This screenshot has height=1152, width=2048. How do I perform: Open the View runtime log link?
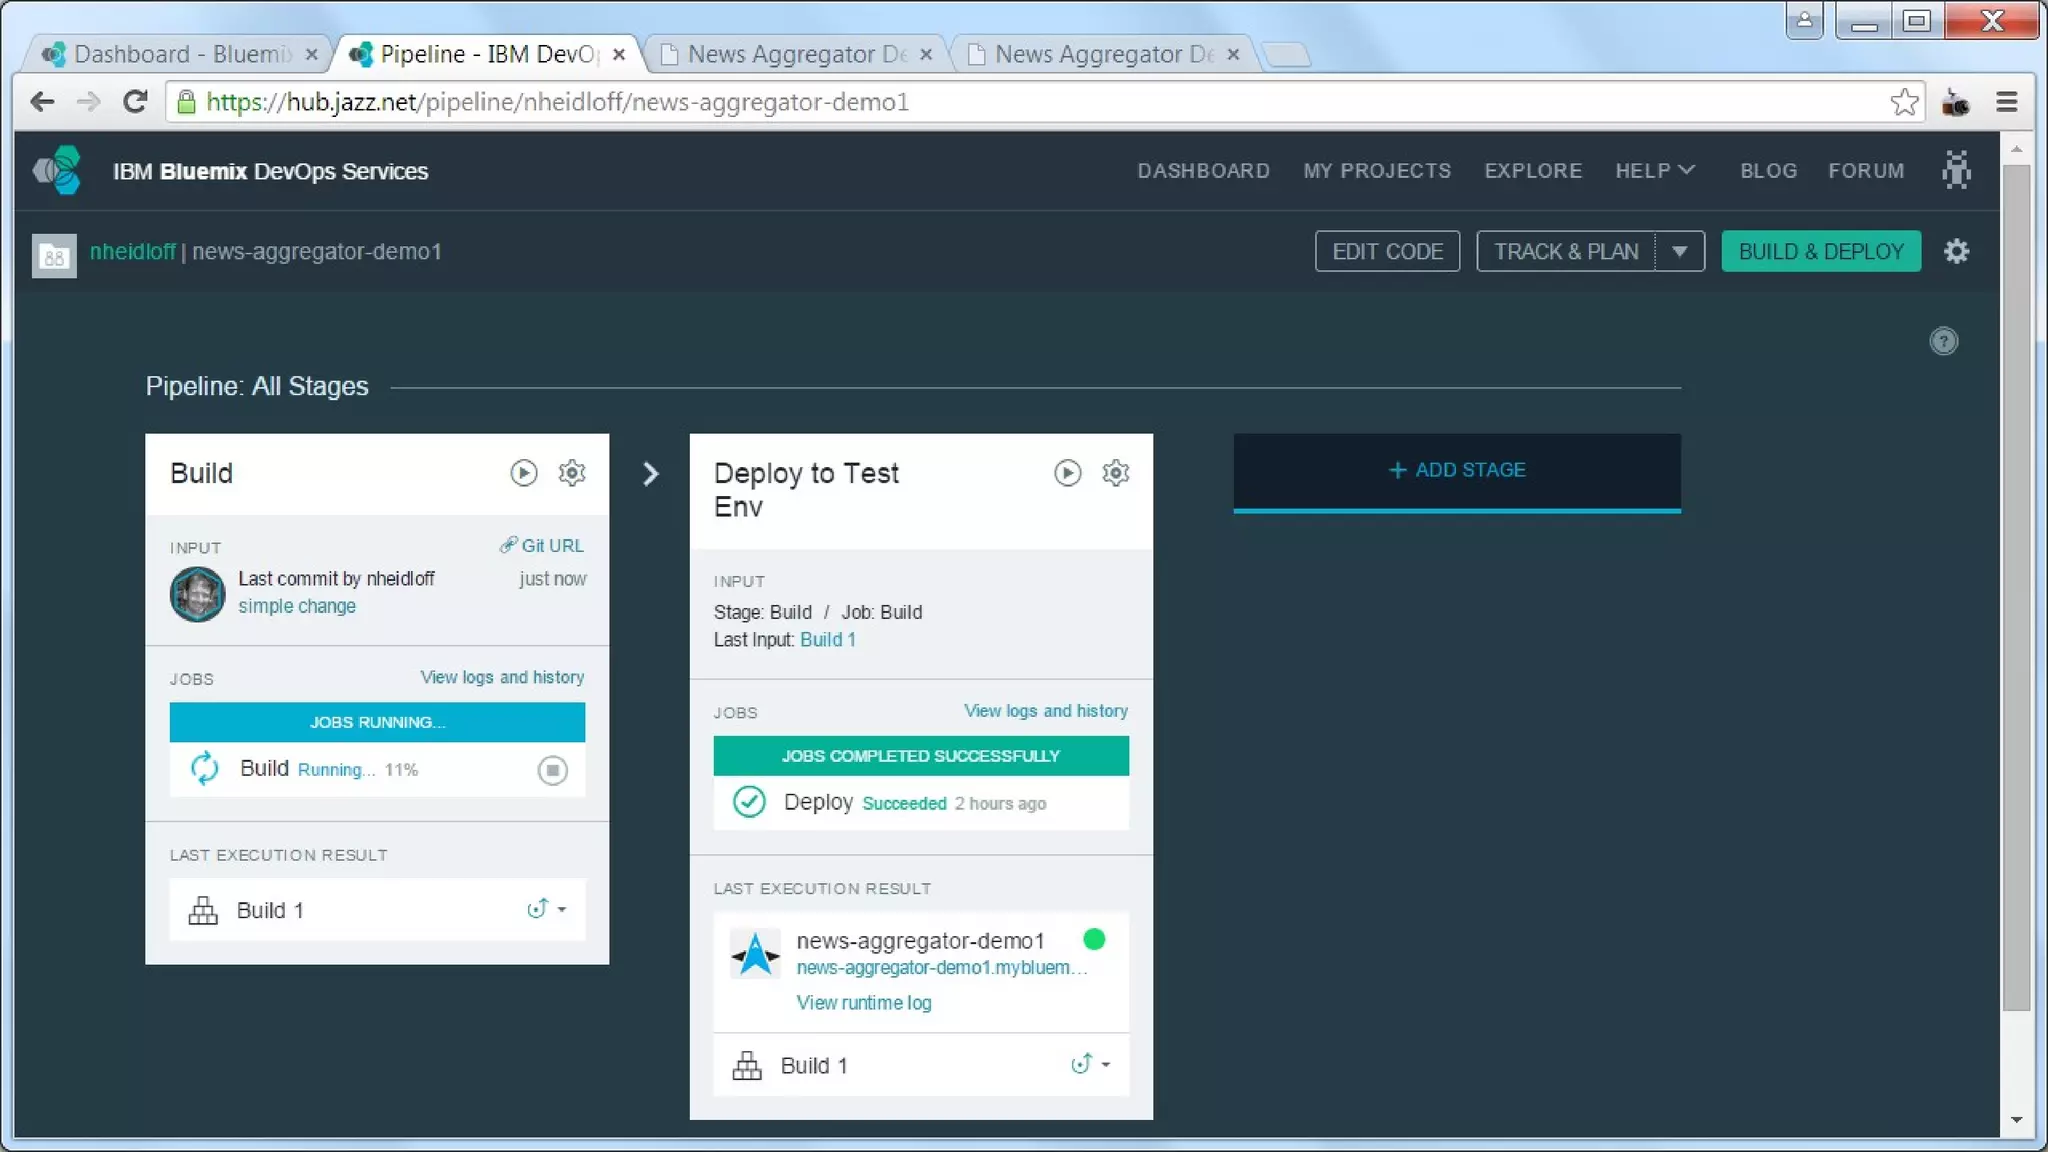click(863, 1003)
